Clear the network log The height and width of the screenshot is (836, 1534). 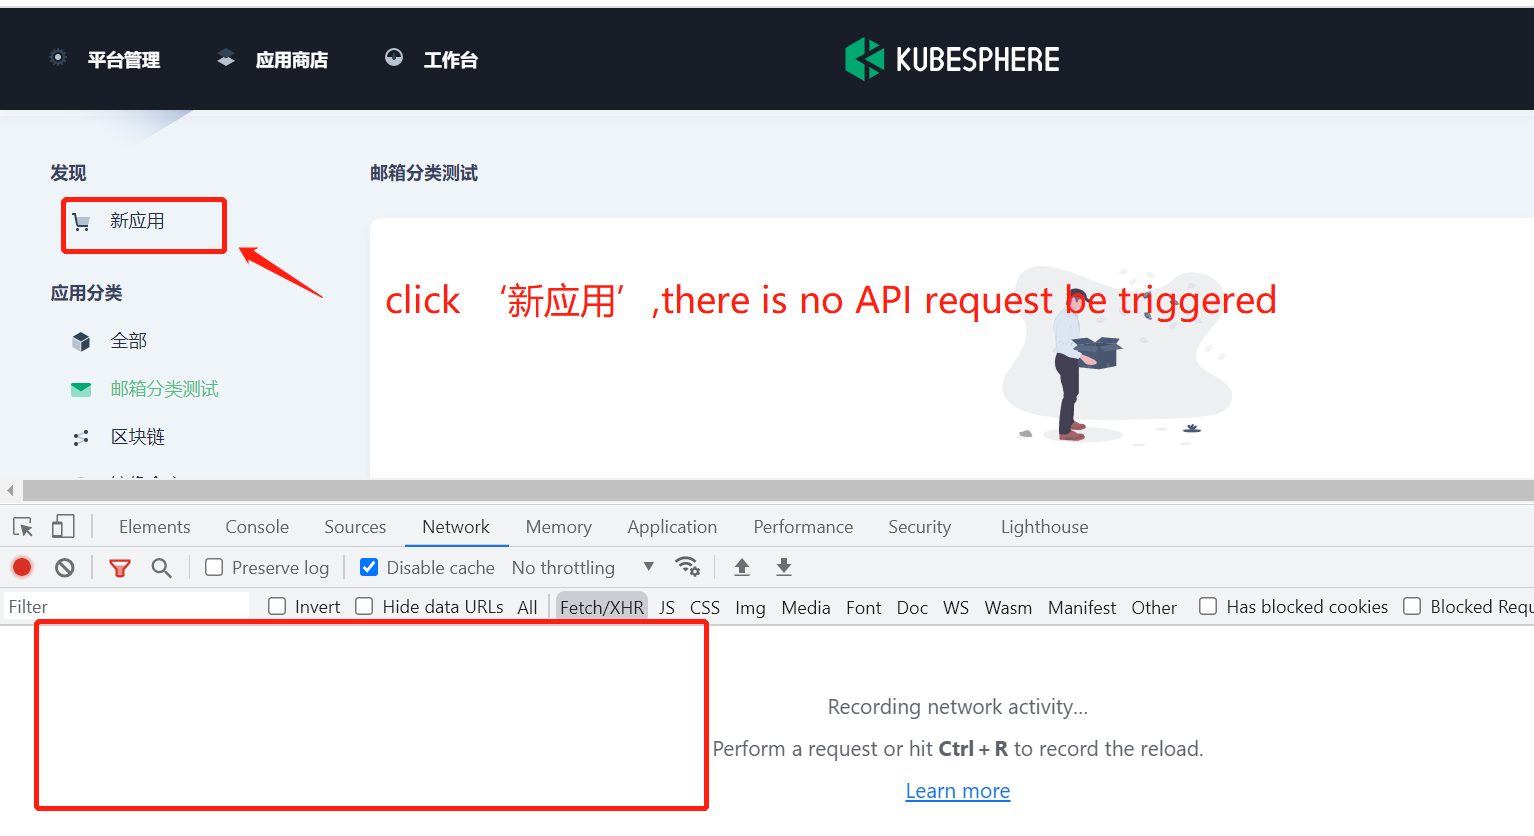click(x=64, y=567)
